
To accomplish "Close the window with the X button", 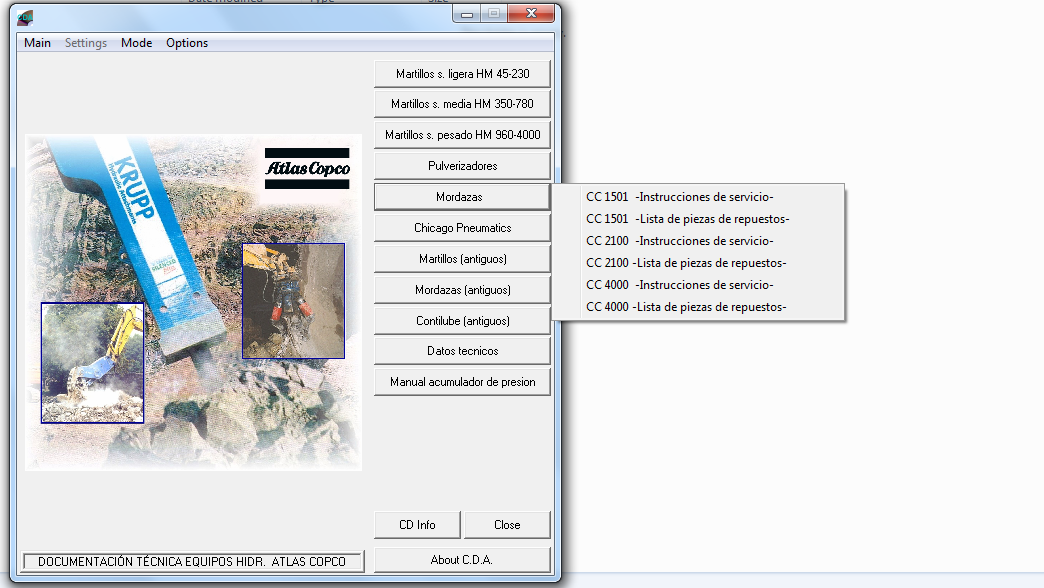I will click(x=531, y=13).
